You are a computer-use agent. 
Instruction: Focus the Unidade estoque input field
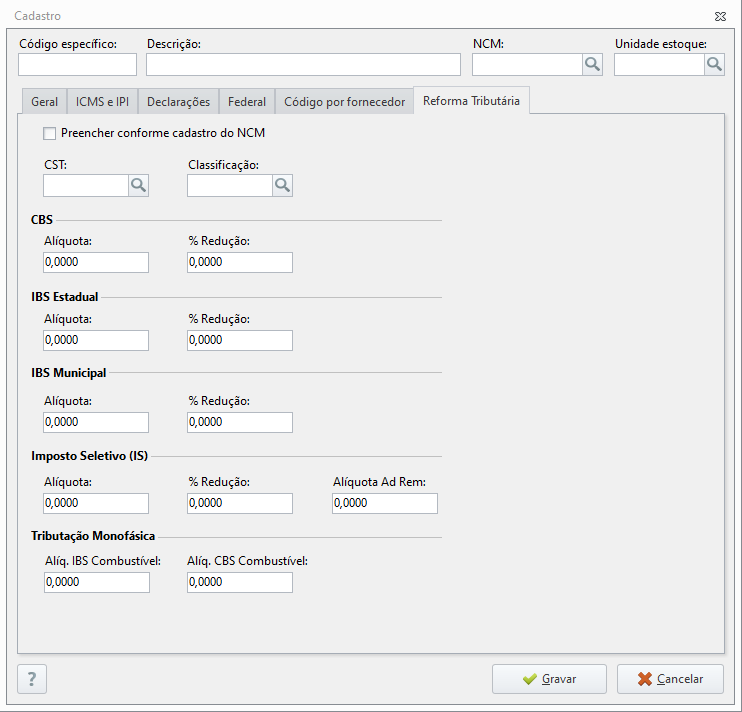pos(659,64)
